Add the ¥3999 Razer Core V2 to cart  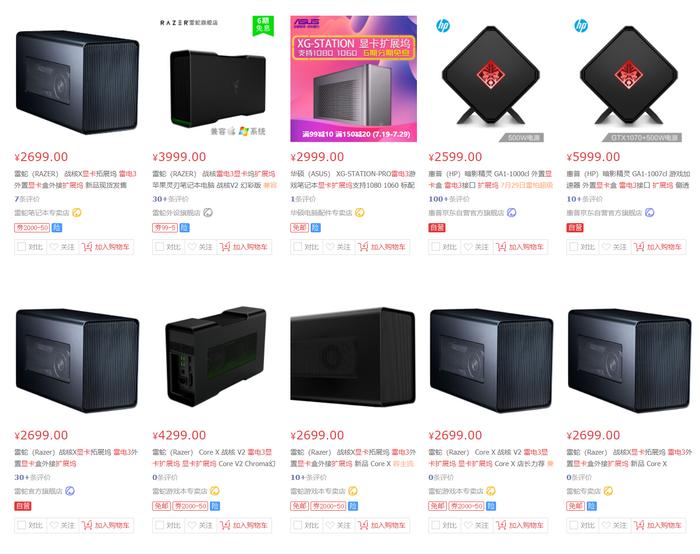(x=244, y=247)
